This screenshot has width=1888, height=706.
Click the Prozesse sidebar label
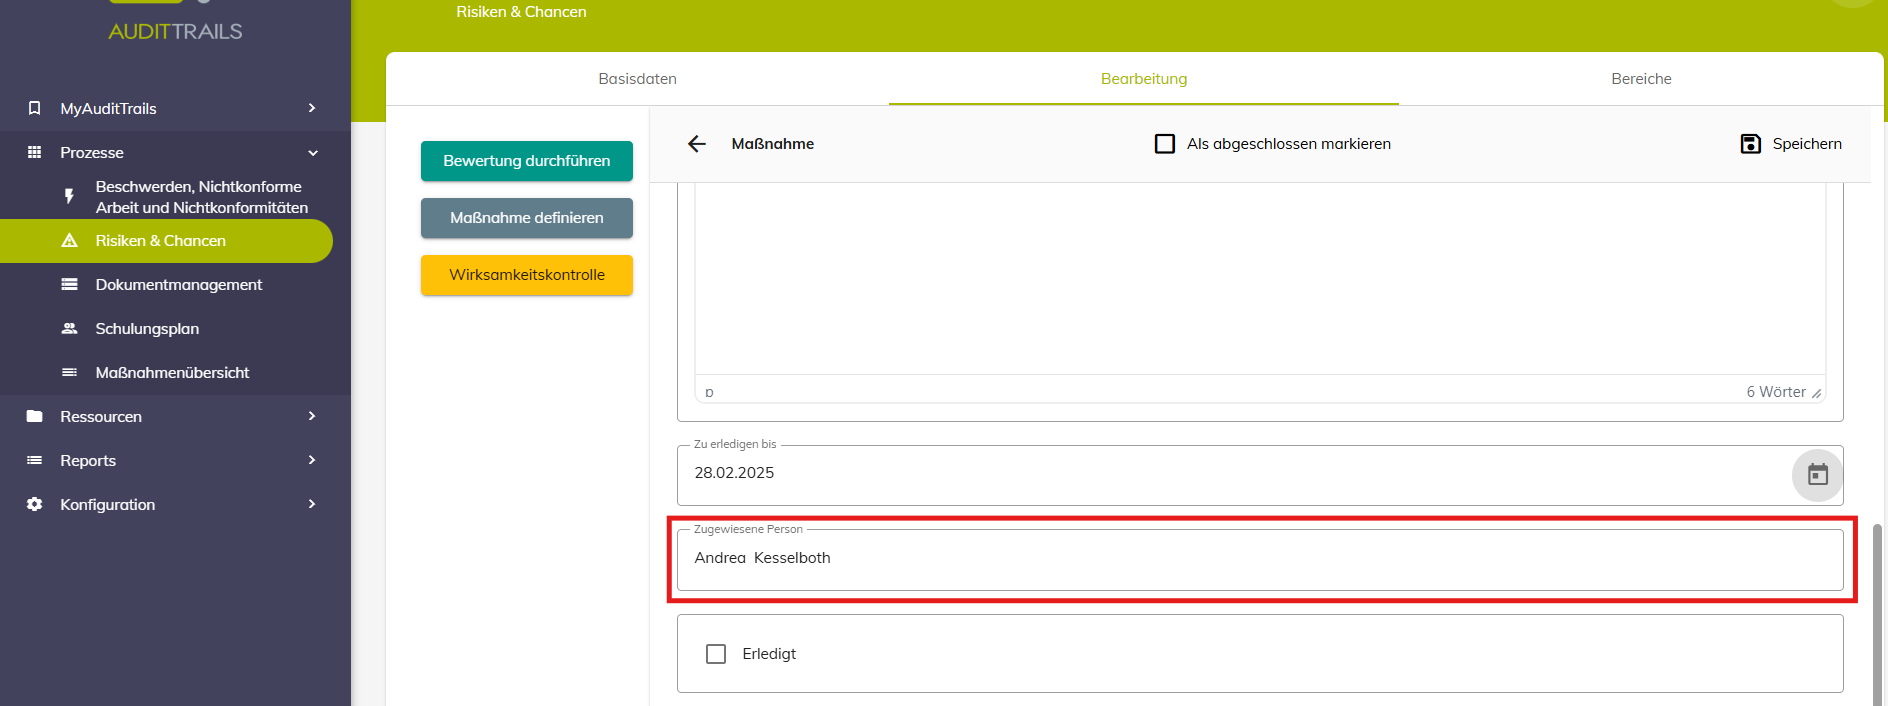click(x=92, y=152)
